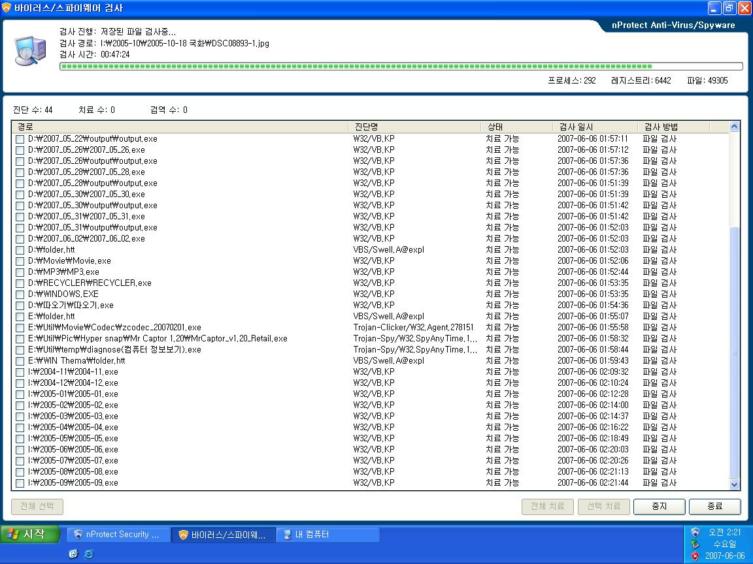Check the I:\2005-09\2005-09.exe checkbox

[x=20, y=483]
